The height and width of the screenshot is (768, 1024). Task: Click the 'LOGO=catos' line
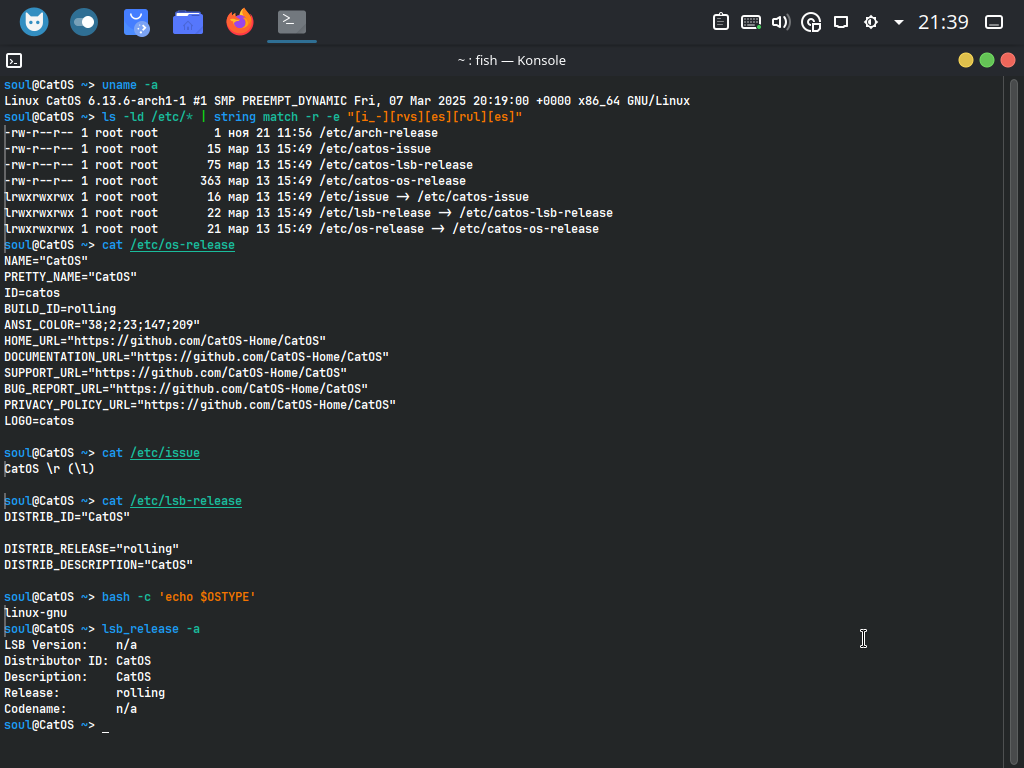point(39,421)
